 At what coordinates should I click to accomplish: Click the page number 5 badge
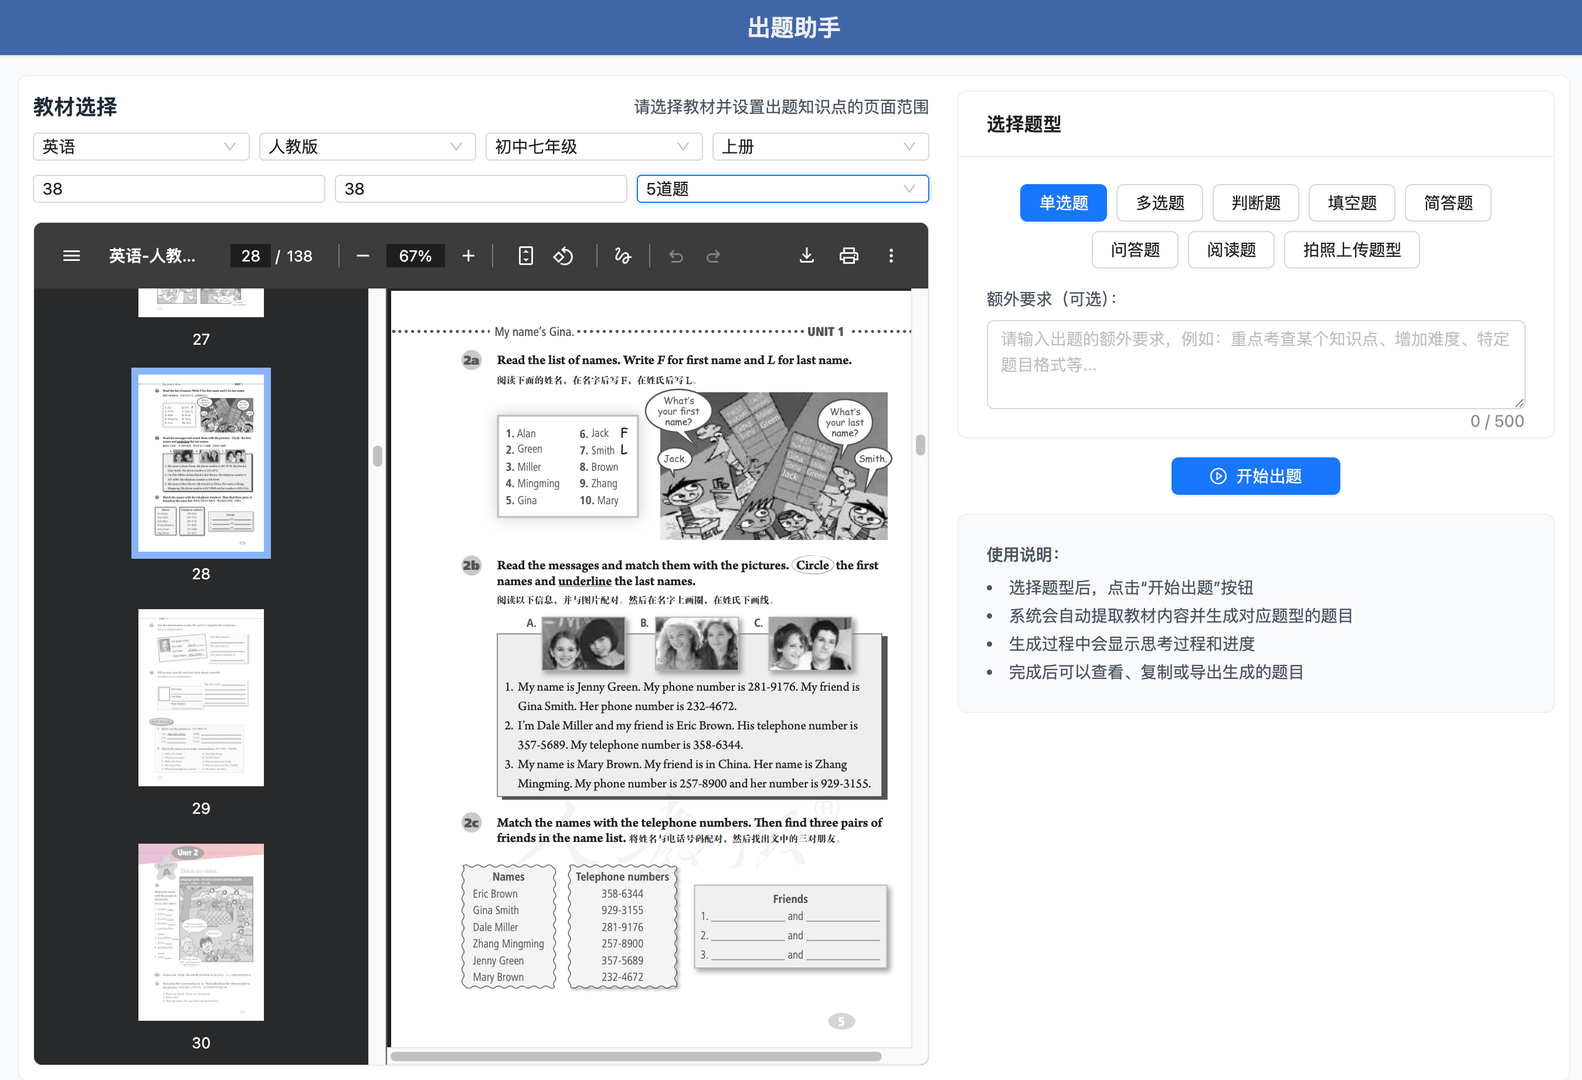[842, 1021]
